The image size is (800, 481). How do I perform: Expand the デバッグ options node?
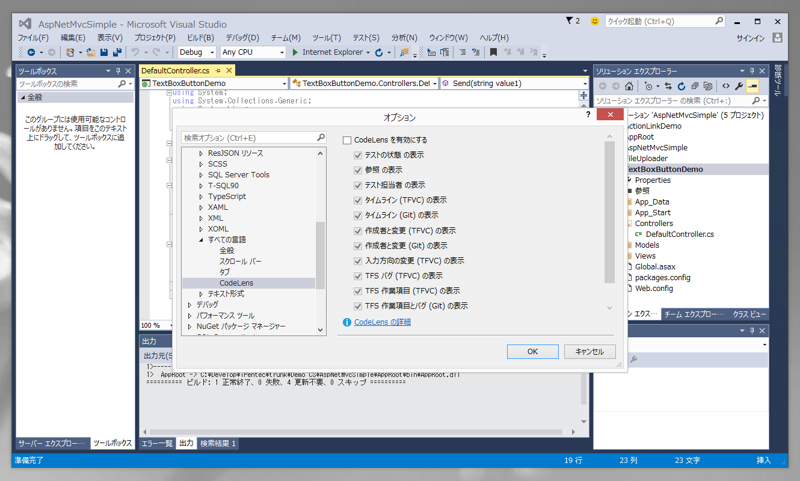(x=190, y=305)
